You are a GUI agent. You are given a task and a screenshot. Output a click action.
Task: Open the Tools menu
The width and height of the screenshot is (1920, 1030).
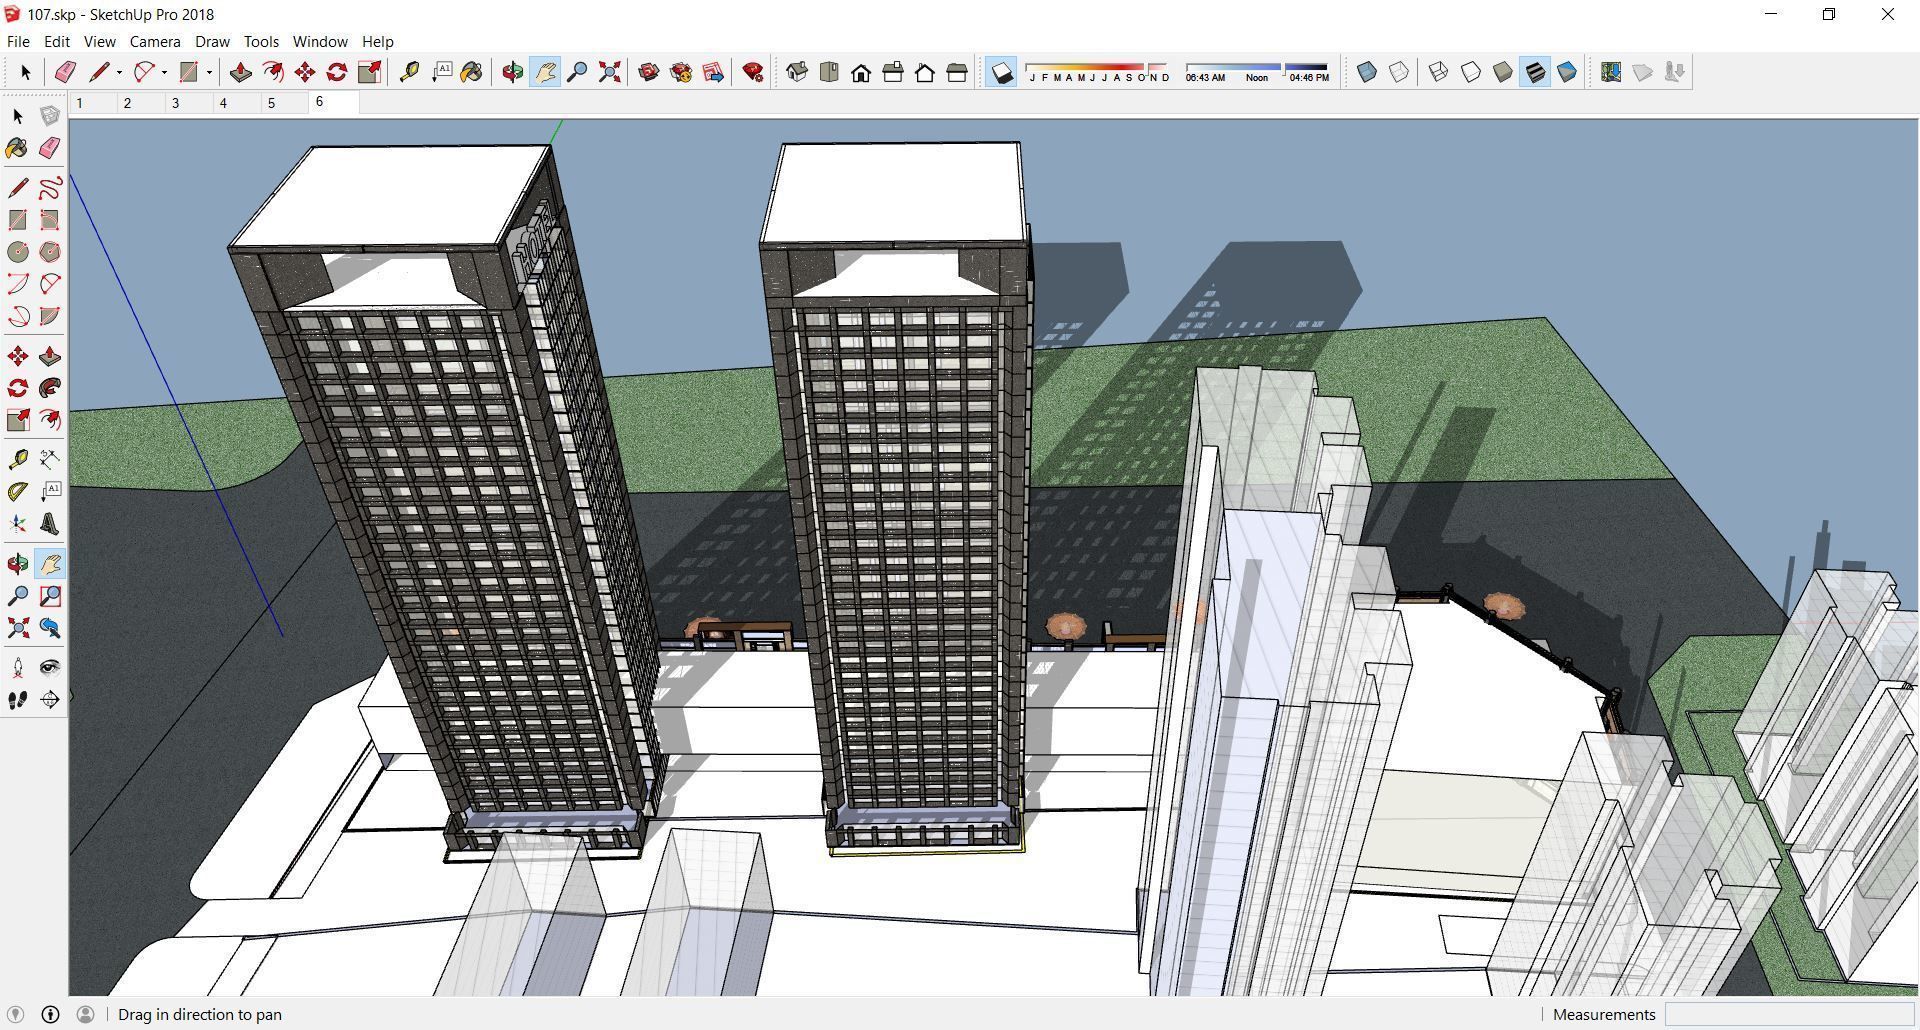pyautogui.click(x=261, y=41)
